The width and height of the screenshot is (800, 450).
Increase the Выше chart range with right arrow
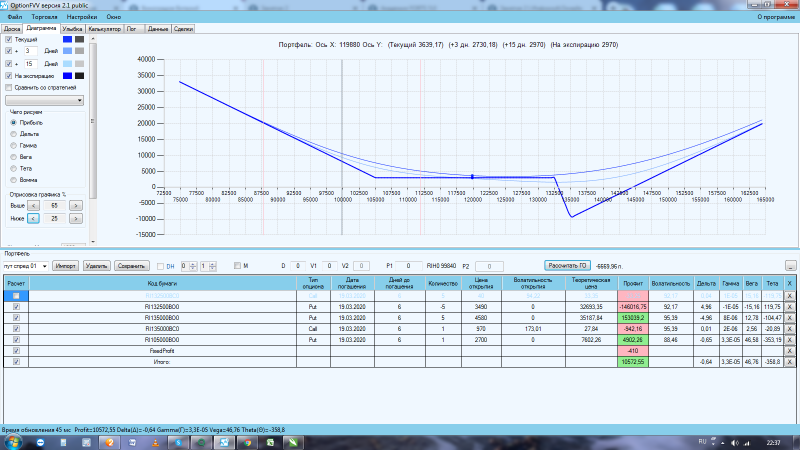pyautogui.click(x=76, y=206)
